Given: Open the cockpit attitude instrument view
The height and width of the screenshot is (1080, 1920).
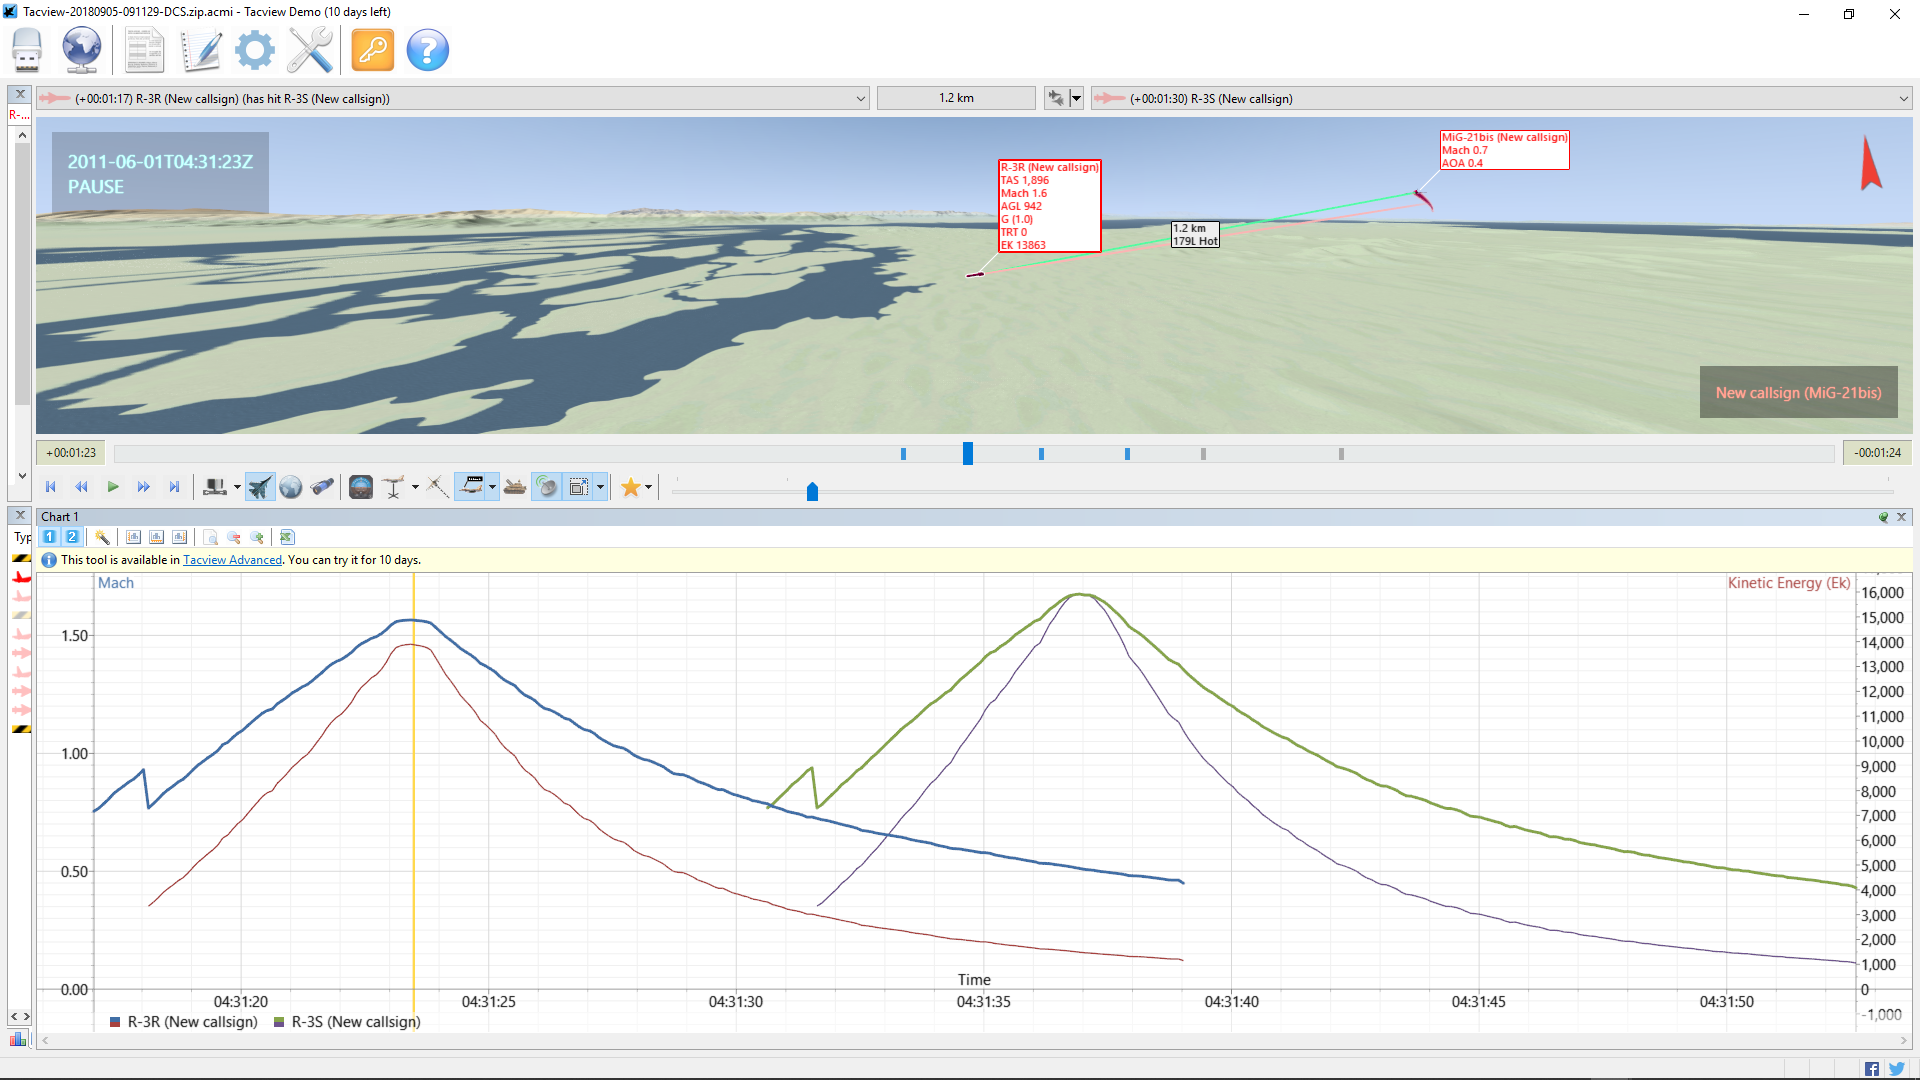Looking at the screenshot, I should [361, 487].
